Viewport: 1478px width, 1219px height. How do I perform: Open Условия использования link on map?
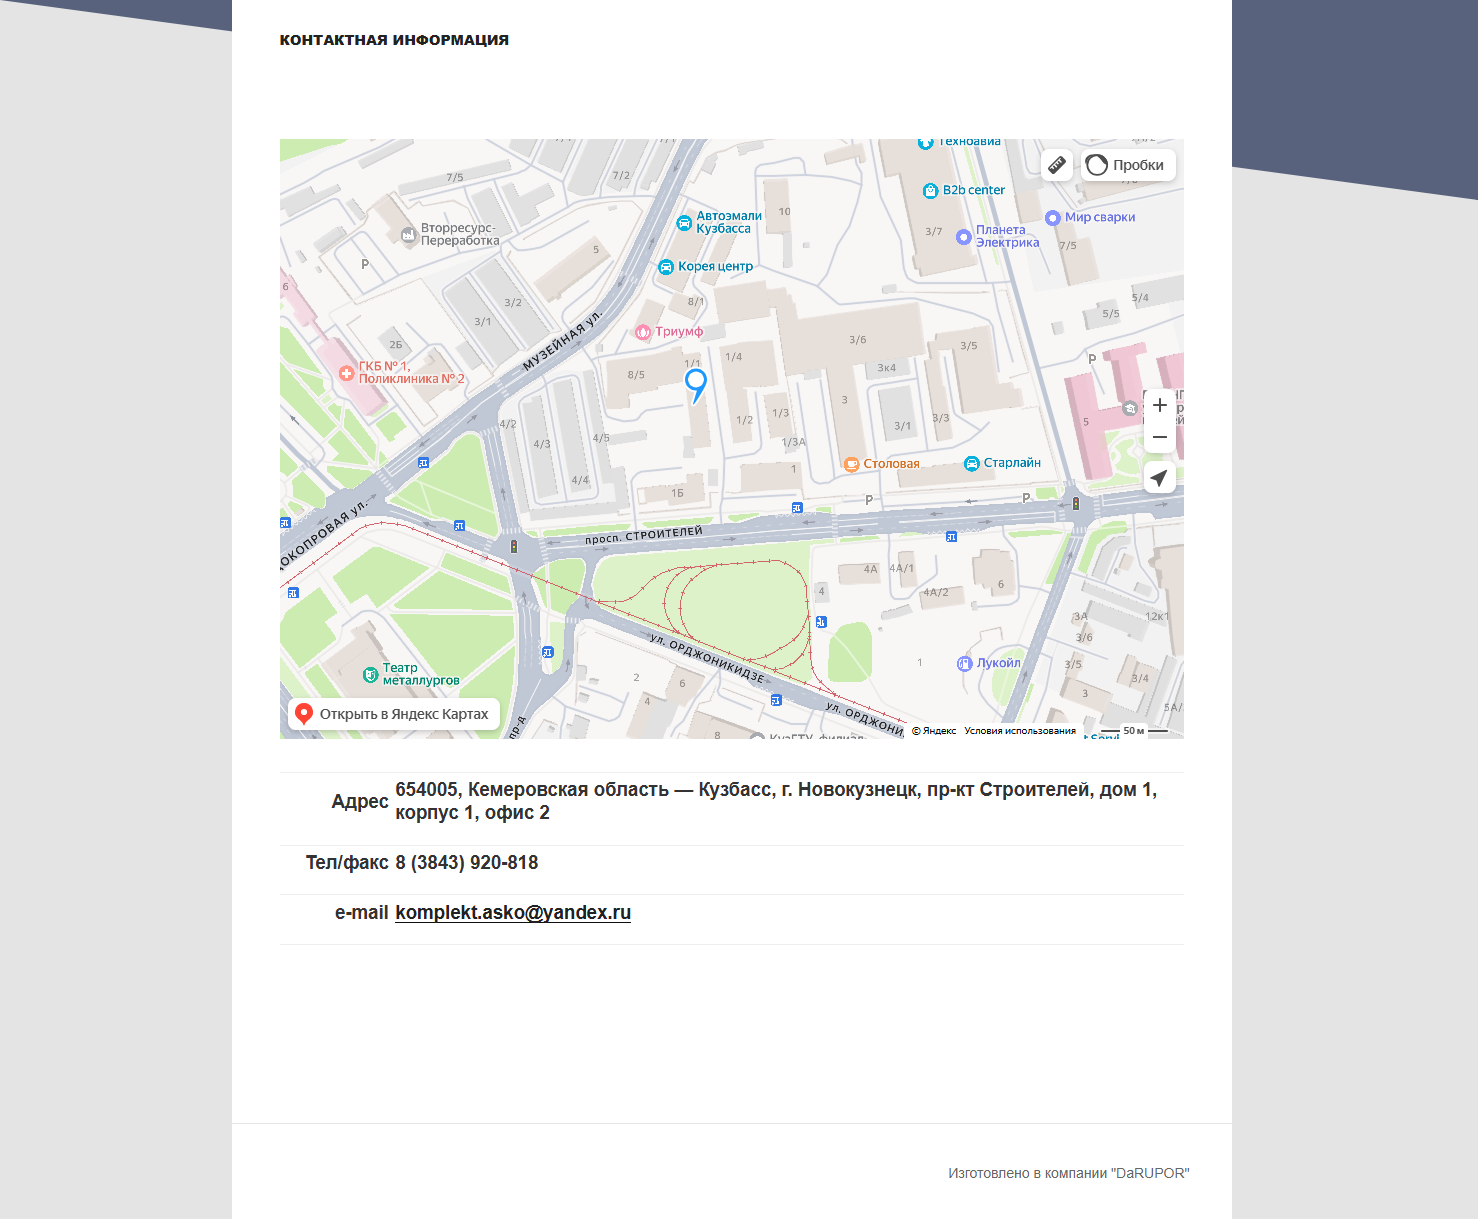coord(1020,731)
